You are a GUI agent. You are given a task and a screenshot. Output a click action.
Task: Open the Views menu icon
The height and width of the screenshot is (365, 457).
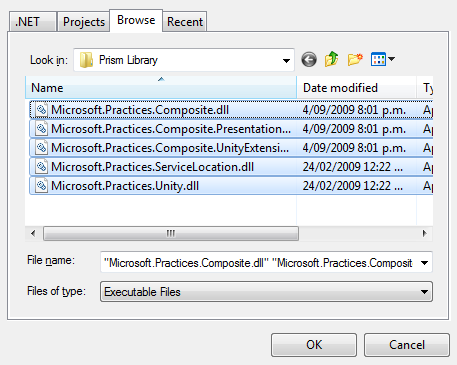click(x=378, y=59)
